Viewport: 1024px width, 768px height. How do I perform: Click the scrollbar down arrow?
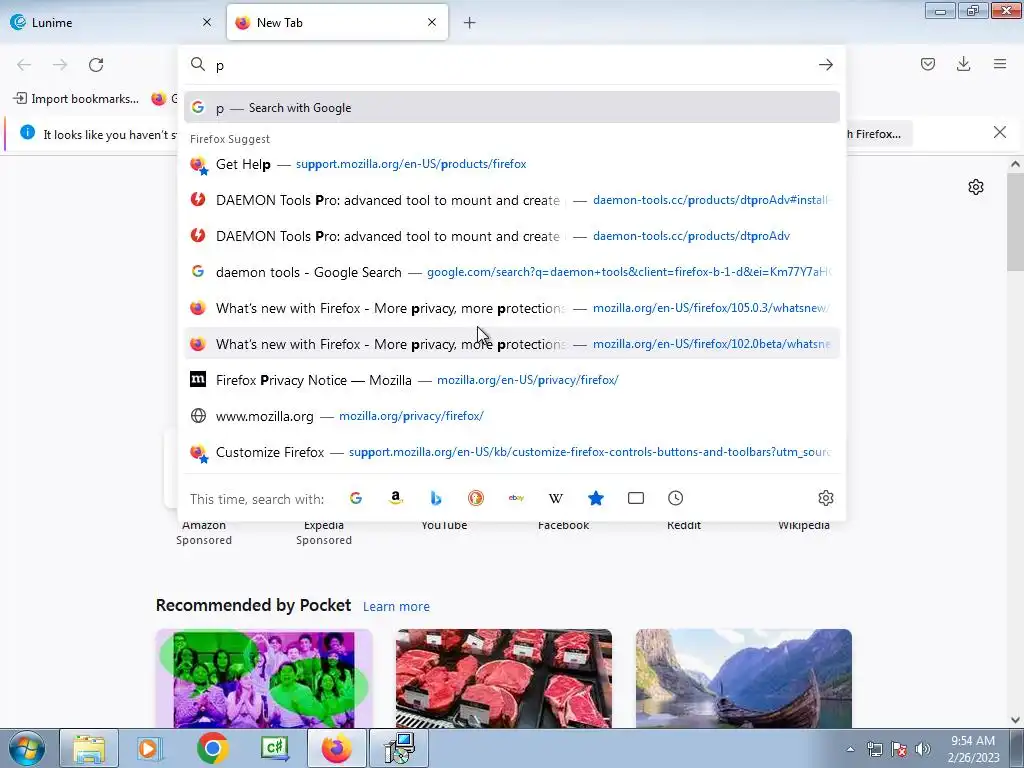coord(1015,720)
